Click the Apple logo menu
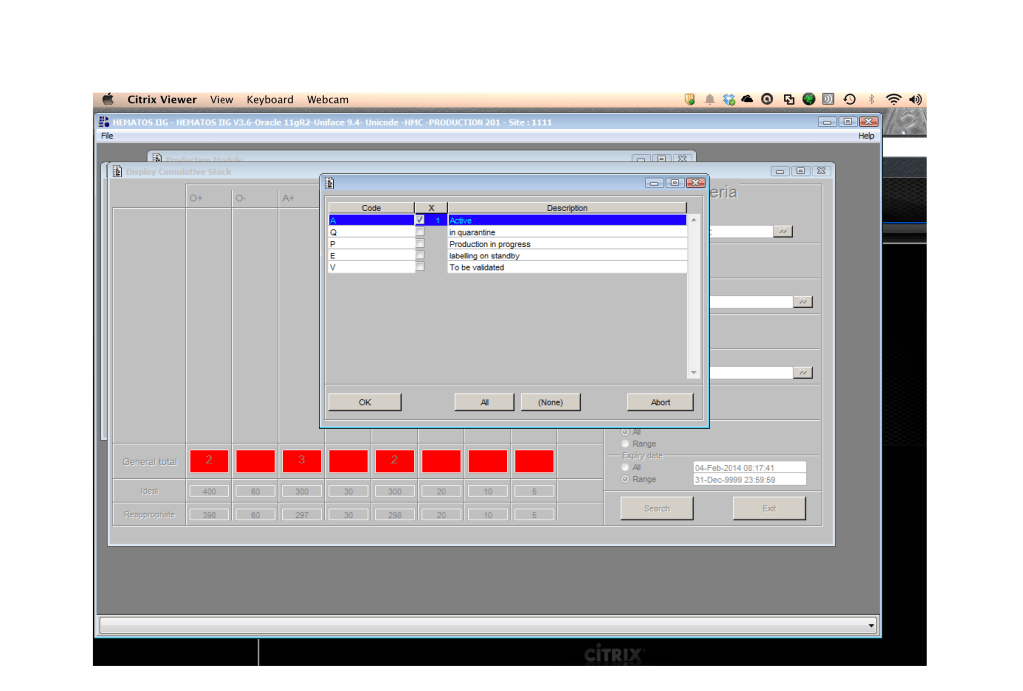 tap(108, 99)
